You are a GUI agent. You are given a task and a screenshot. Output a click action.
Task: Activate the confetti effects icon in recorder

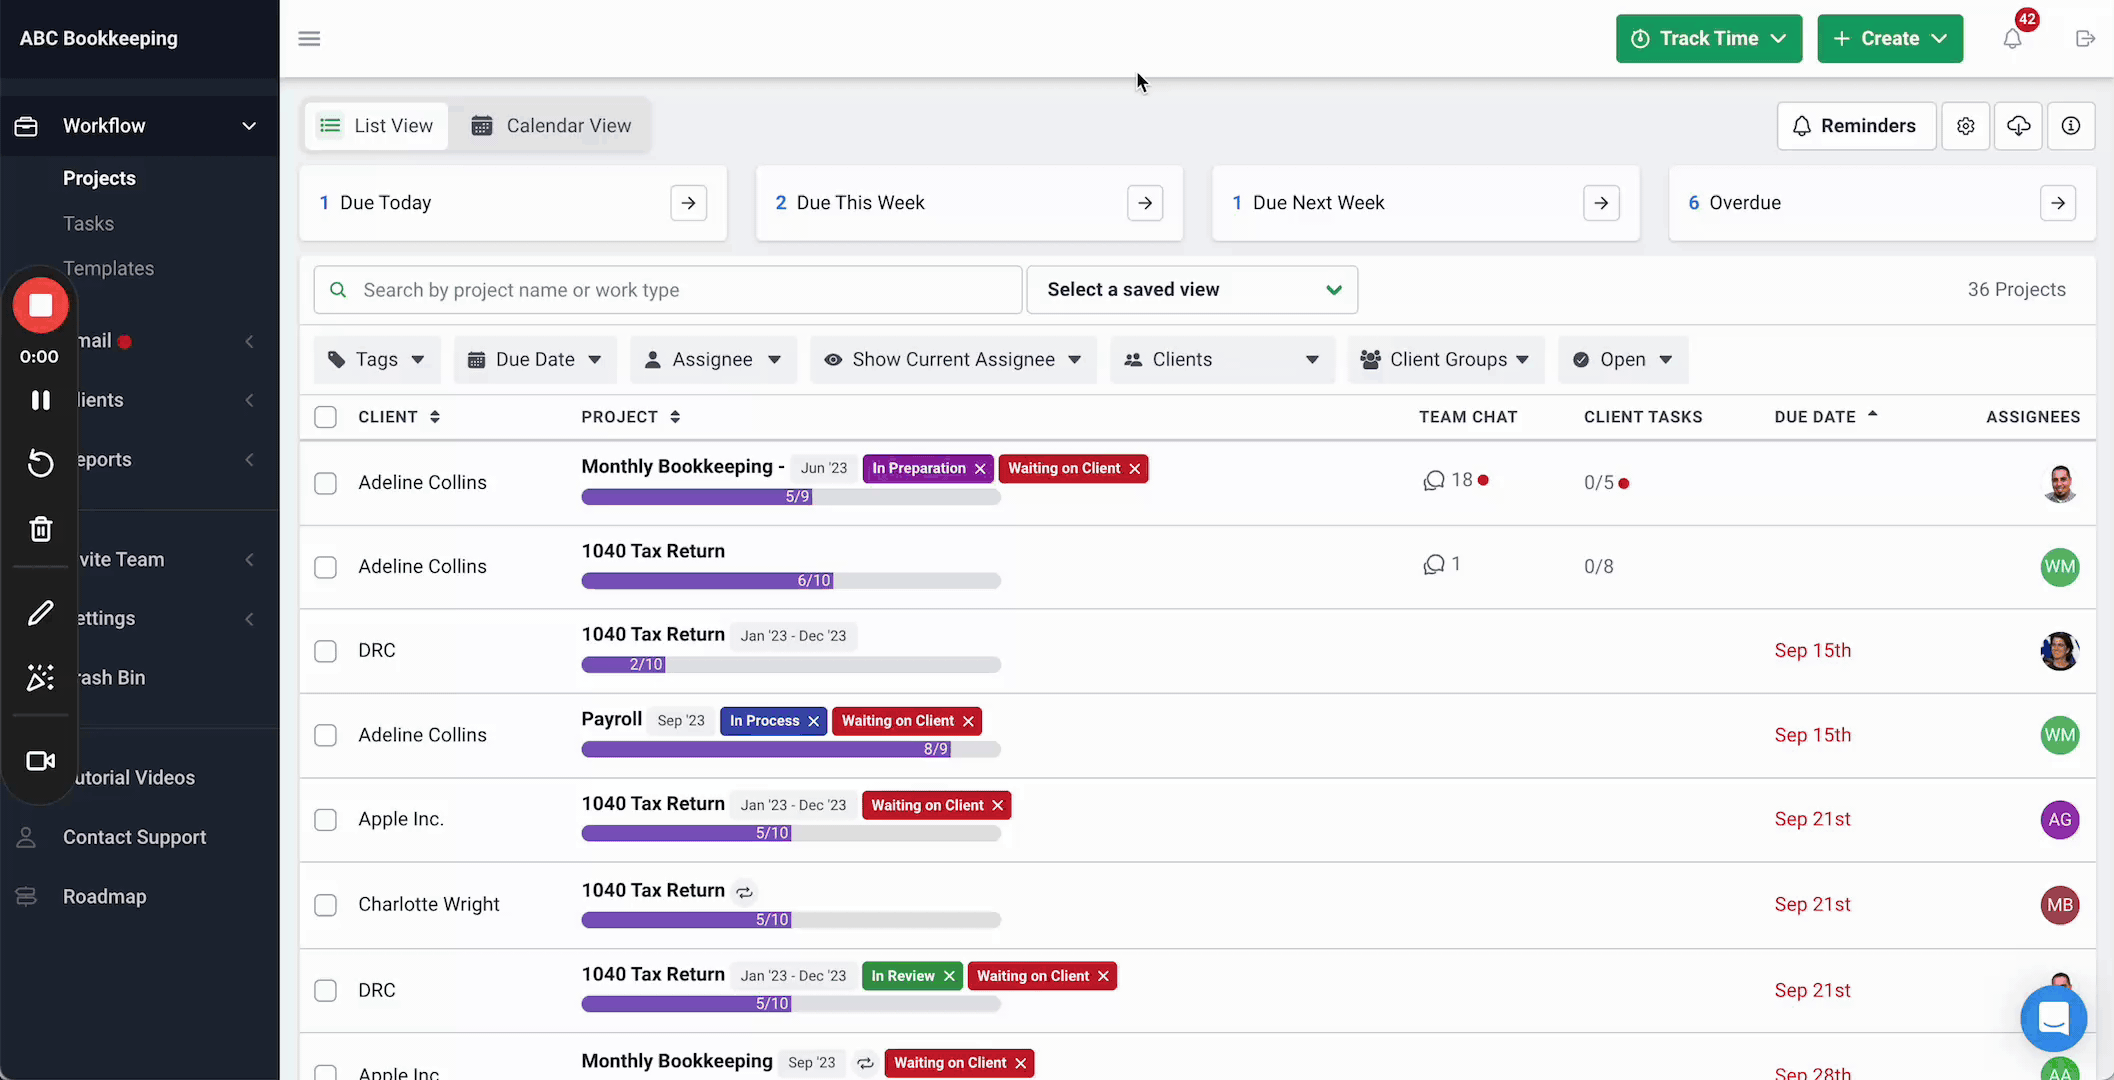pyautogui.click(x=41, y=678)
